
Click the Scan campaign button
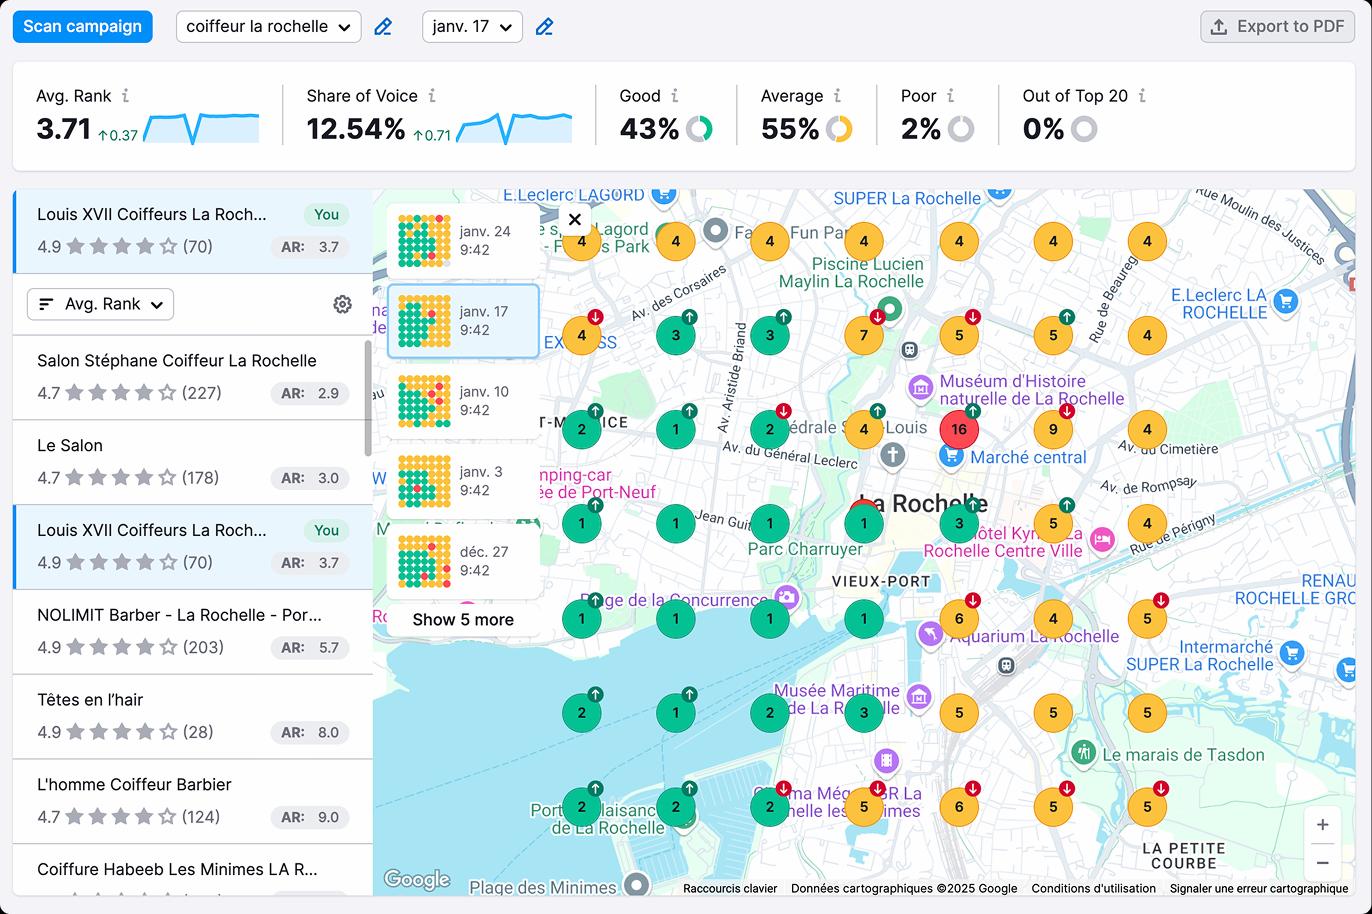[82, 27]
